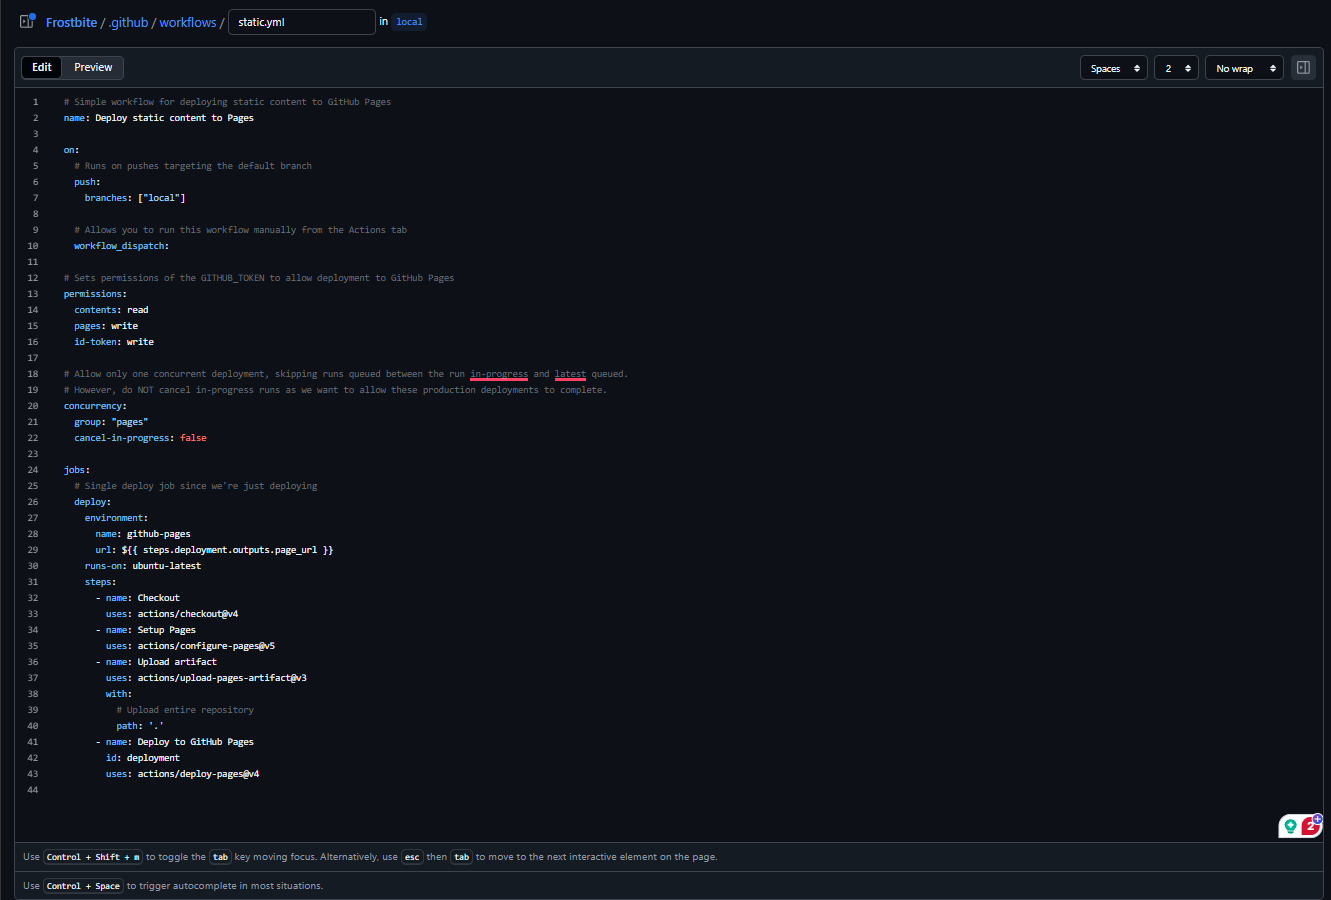Click the 'url: ${{ steps.deployment.outputs.page_url }}' line
Image resolution: width=1331 pixels, height=900 pixels.
[214, 550]
